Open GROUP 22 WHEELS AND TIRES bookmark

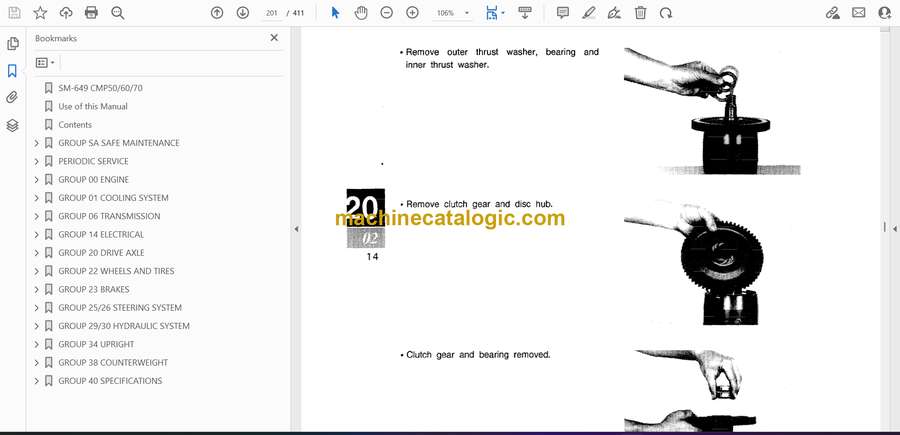click(x=117, y=271)
